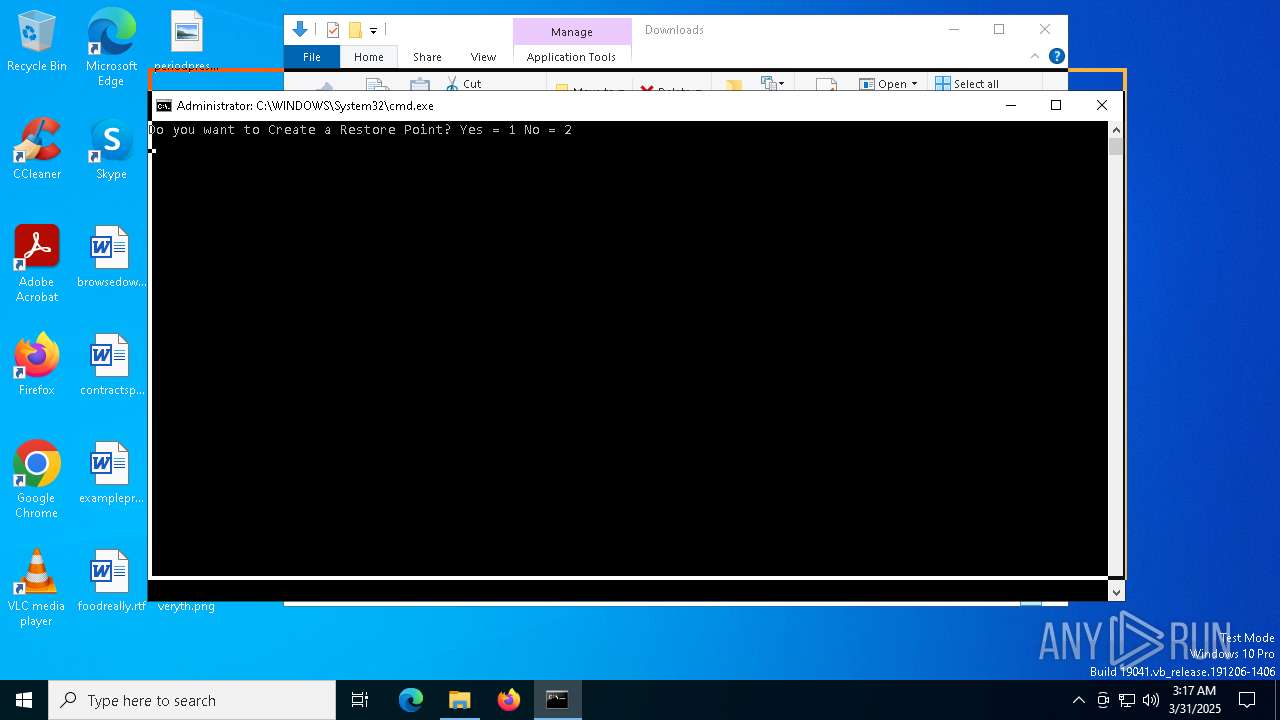Click New Folder icon in Explorer quick access toolbar
Viewport: 1280px width, 720px height.
(x=355, y=30)
